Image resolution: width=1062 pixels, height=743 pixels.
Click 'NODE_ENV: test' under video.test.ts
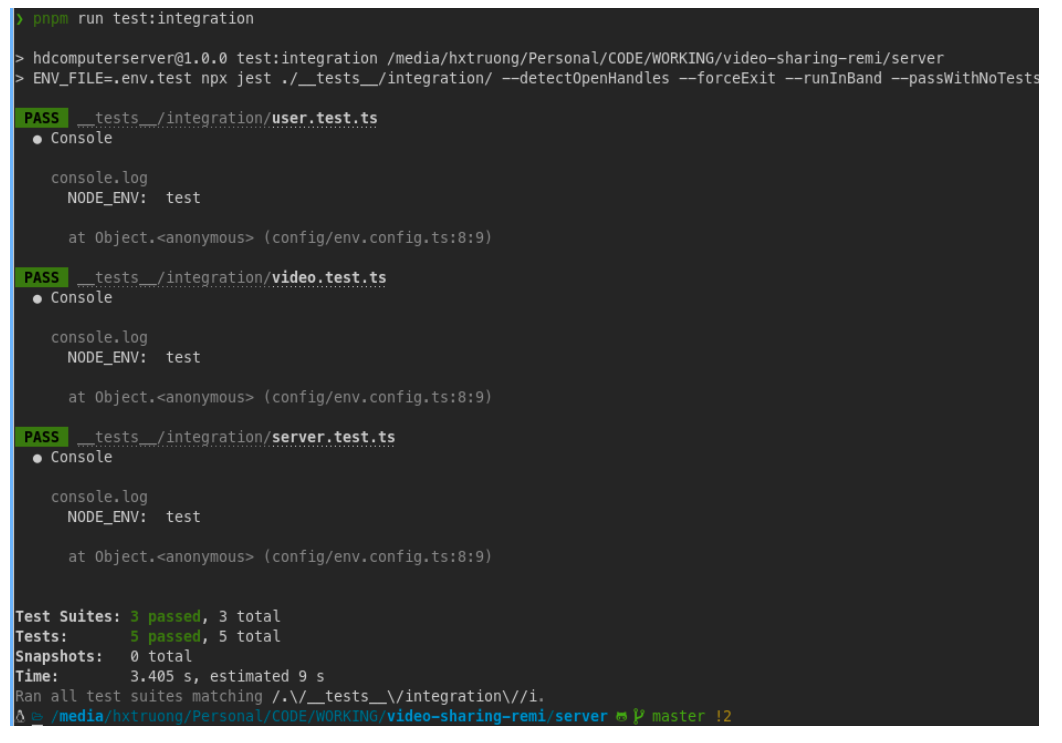click(x=133, y=358)
